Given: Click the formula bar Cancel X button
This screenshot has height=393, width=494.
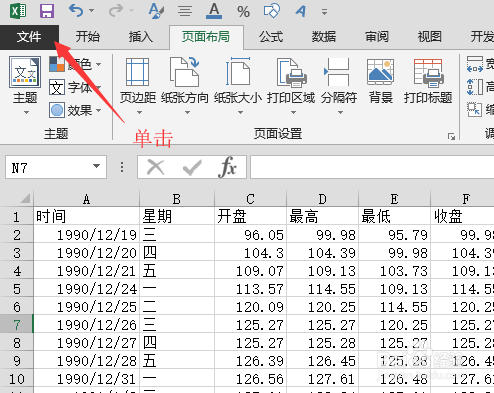Looking at the screenshot, I should (156, 167).
